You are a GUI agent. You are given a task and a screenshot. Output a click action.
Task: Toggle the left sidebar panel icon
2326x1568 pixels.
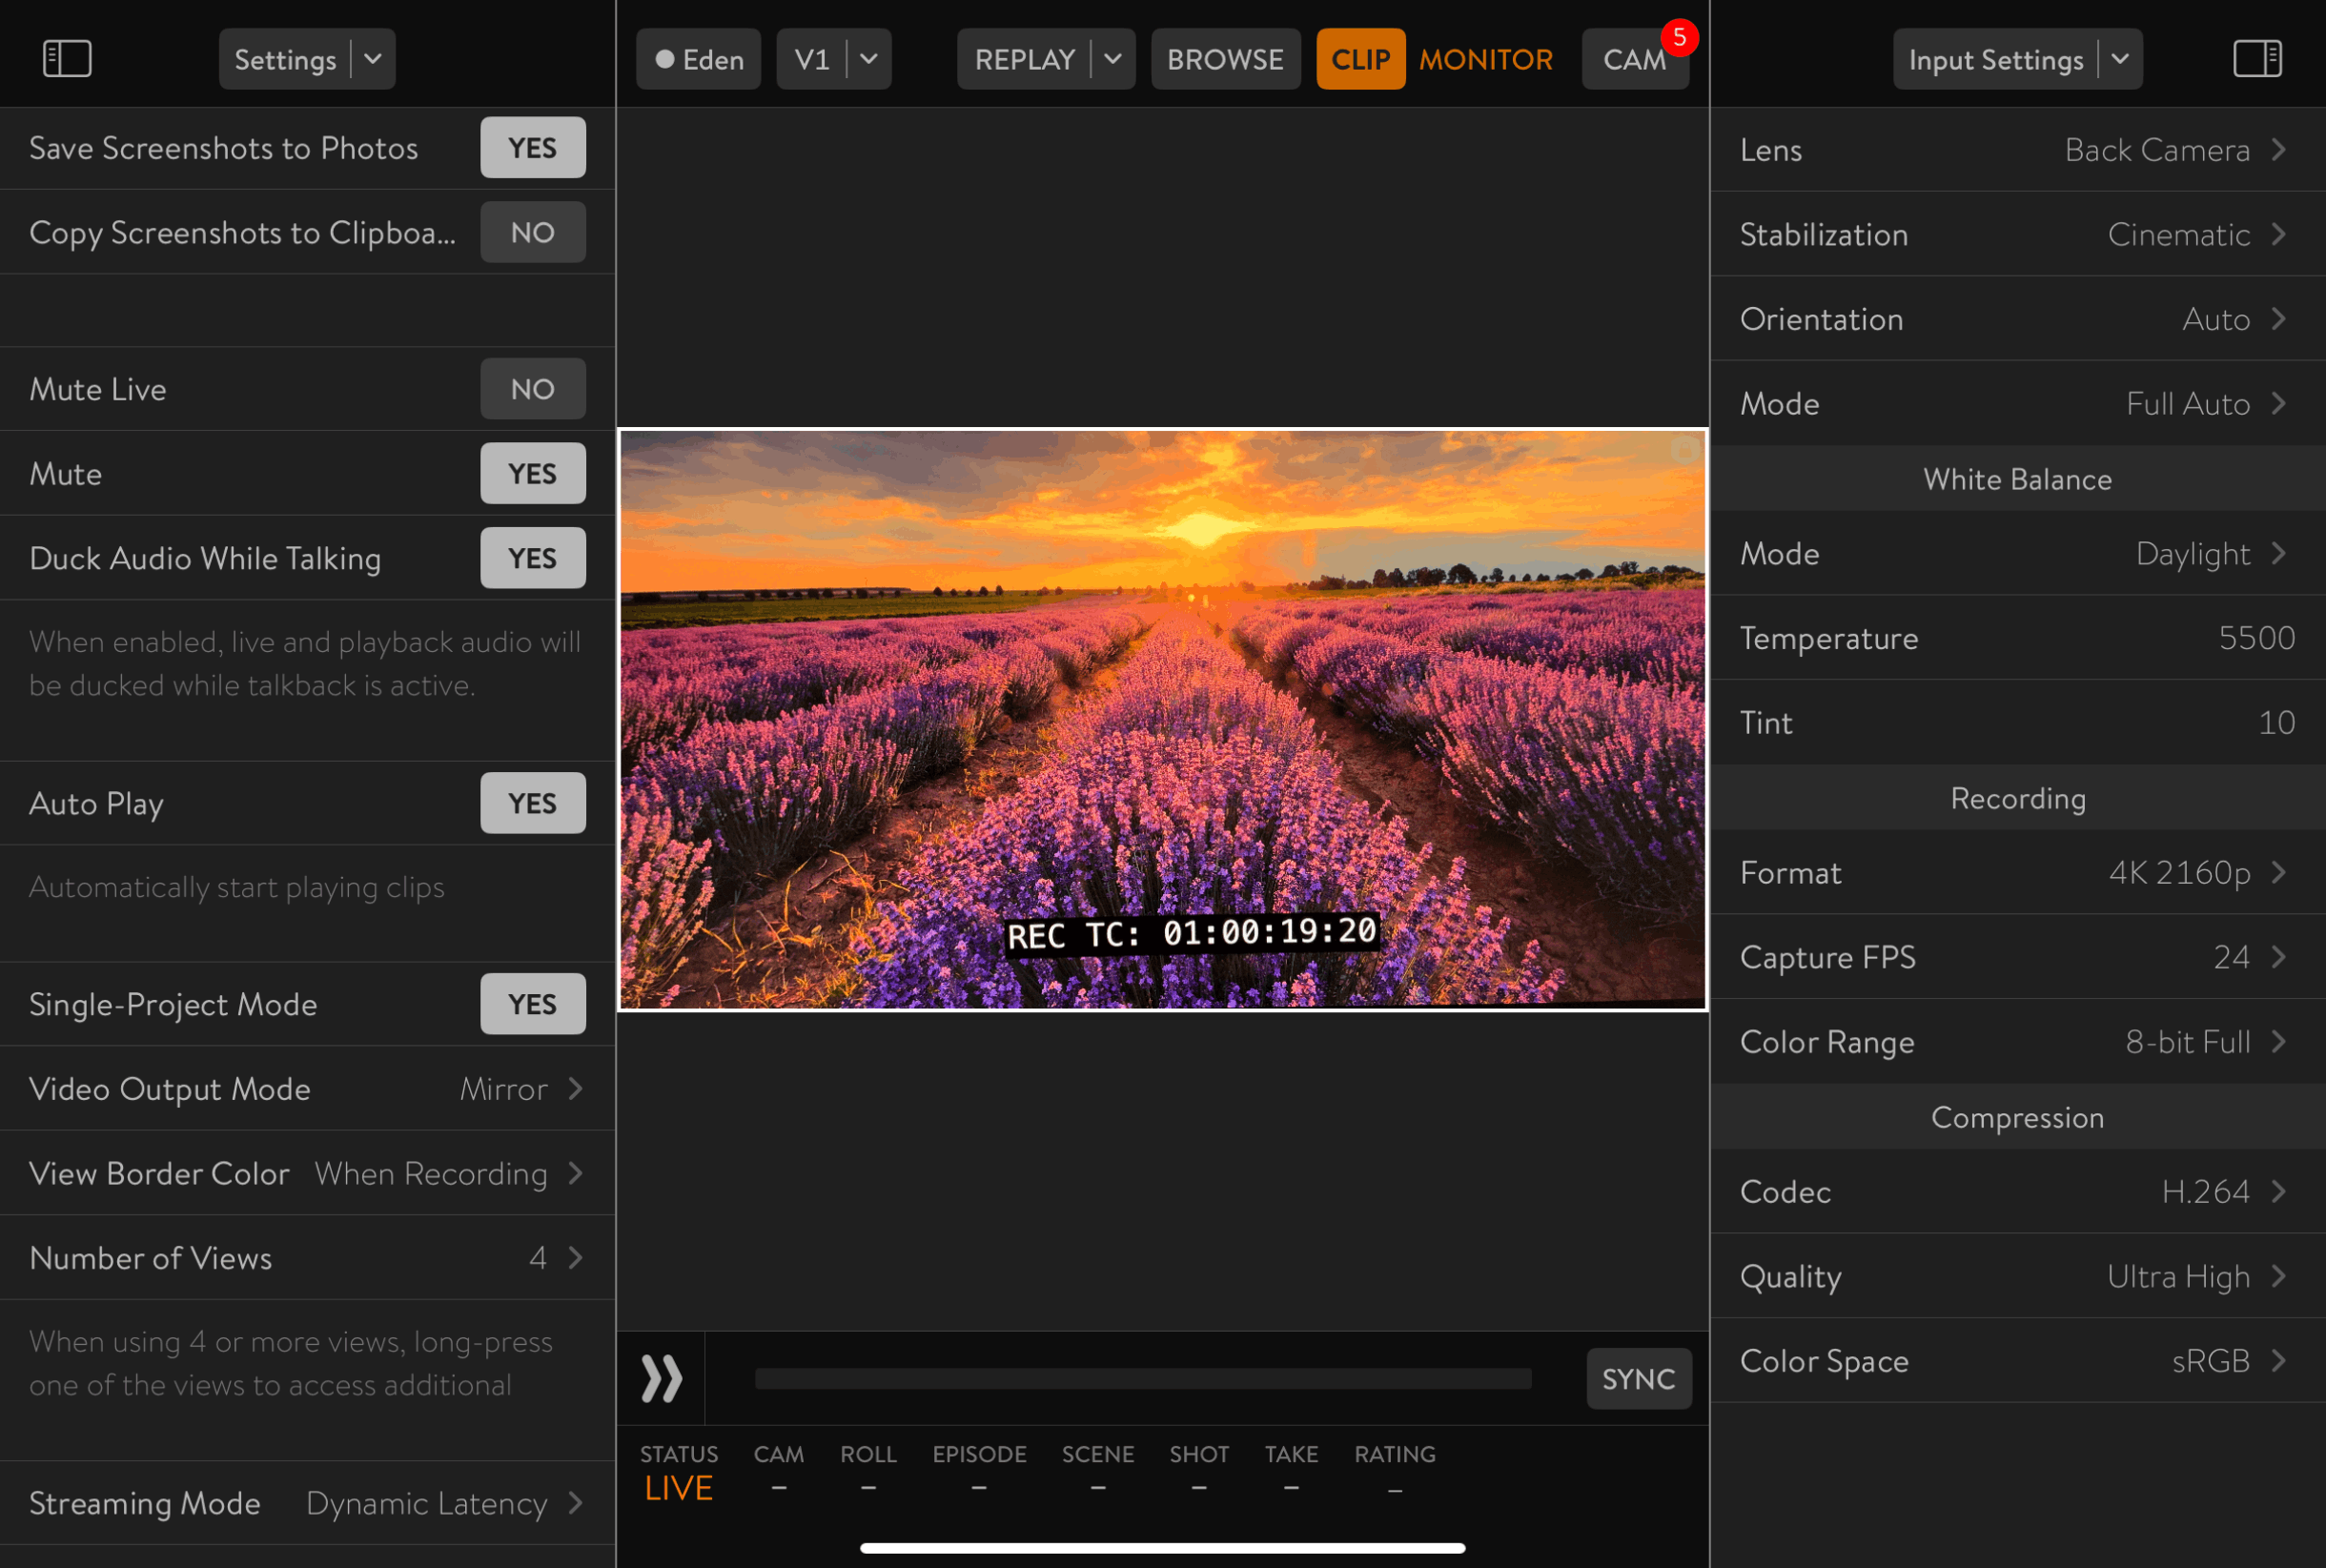tap(67, 58)
